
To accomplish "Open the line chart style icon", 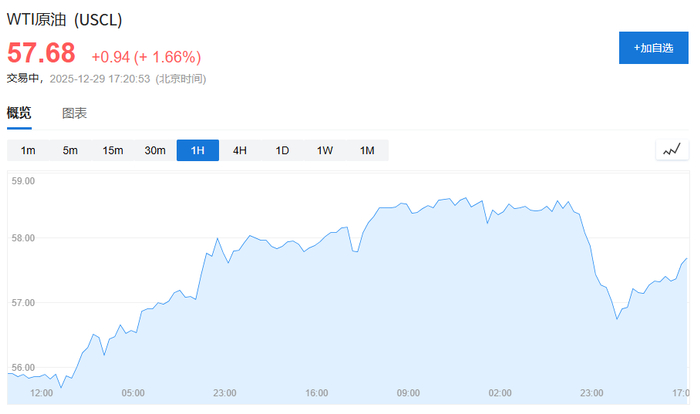I will (670, 150).
